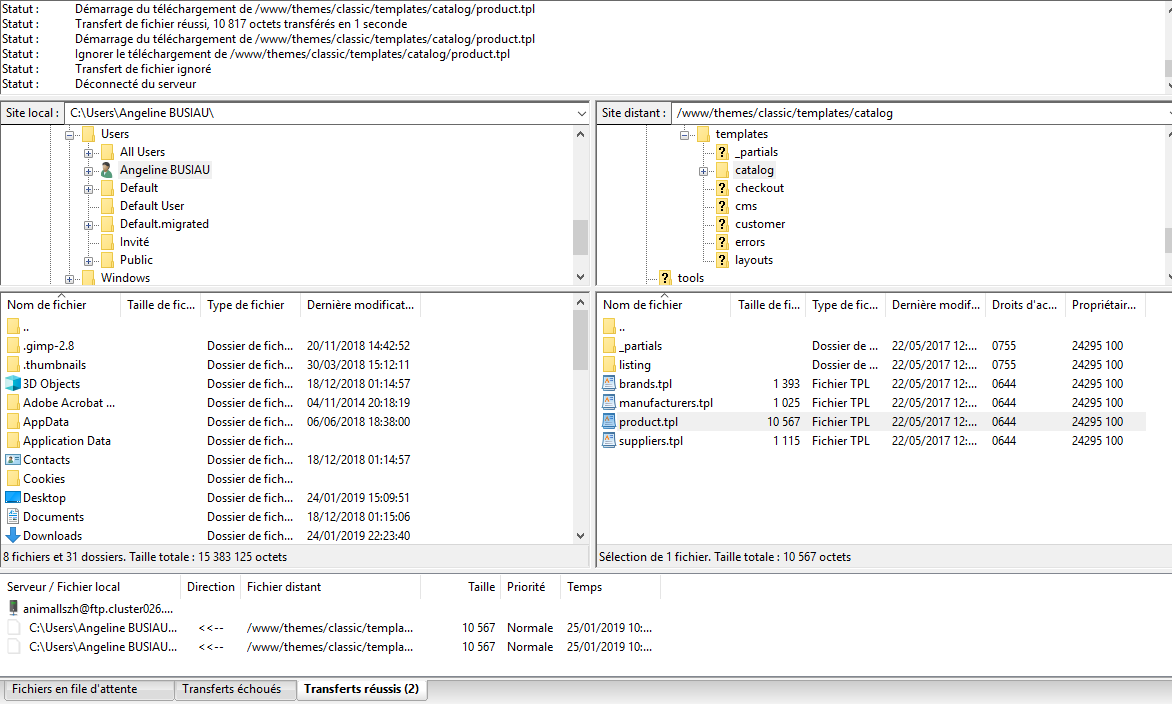
Task: Open the Site local path dropdown
Action: tap(582, 114)
